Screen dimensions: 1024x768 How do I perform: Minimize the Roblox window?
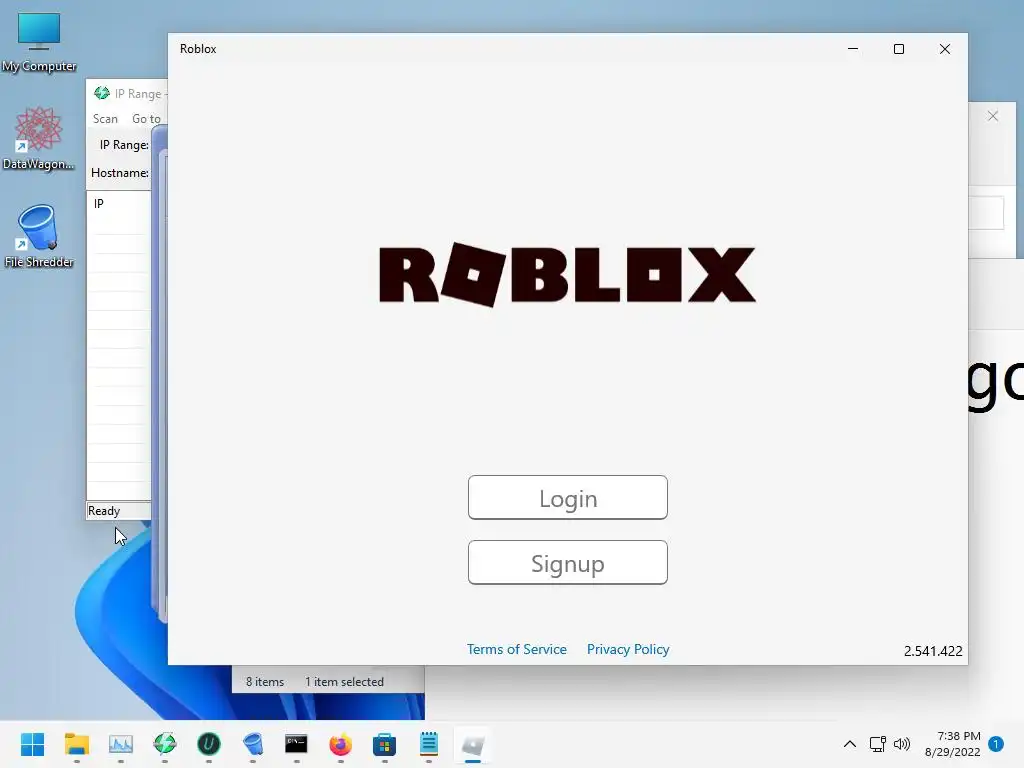(852, 49)
